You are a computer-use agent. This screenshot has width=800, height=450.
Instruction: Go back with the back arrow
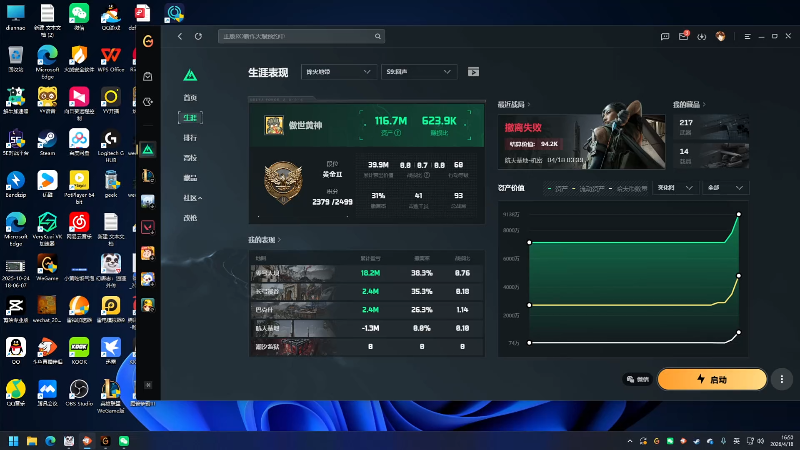pyautogui.click(x=180, y=36)
